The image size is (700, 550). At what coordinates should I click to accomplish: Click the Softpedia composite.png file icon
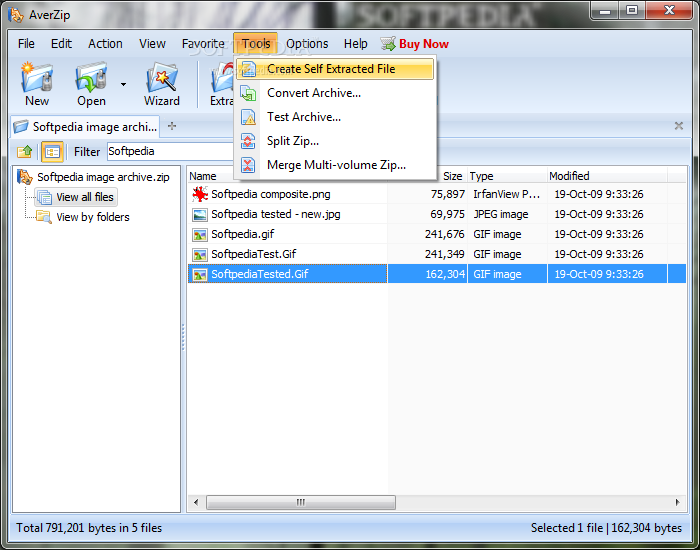point(200,194)
